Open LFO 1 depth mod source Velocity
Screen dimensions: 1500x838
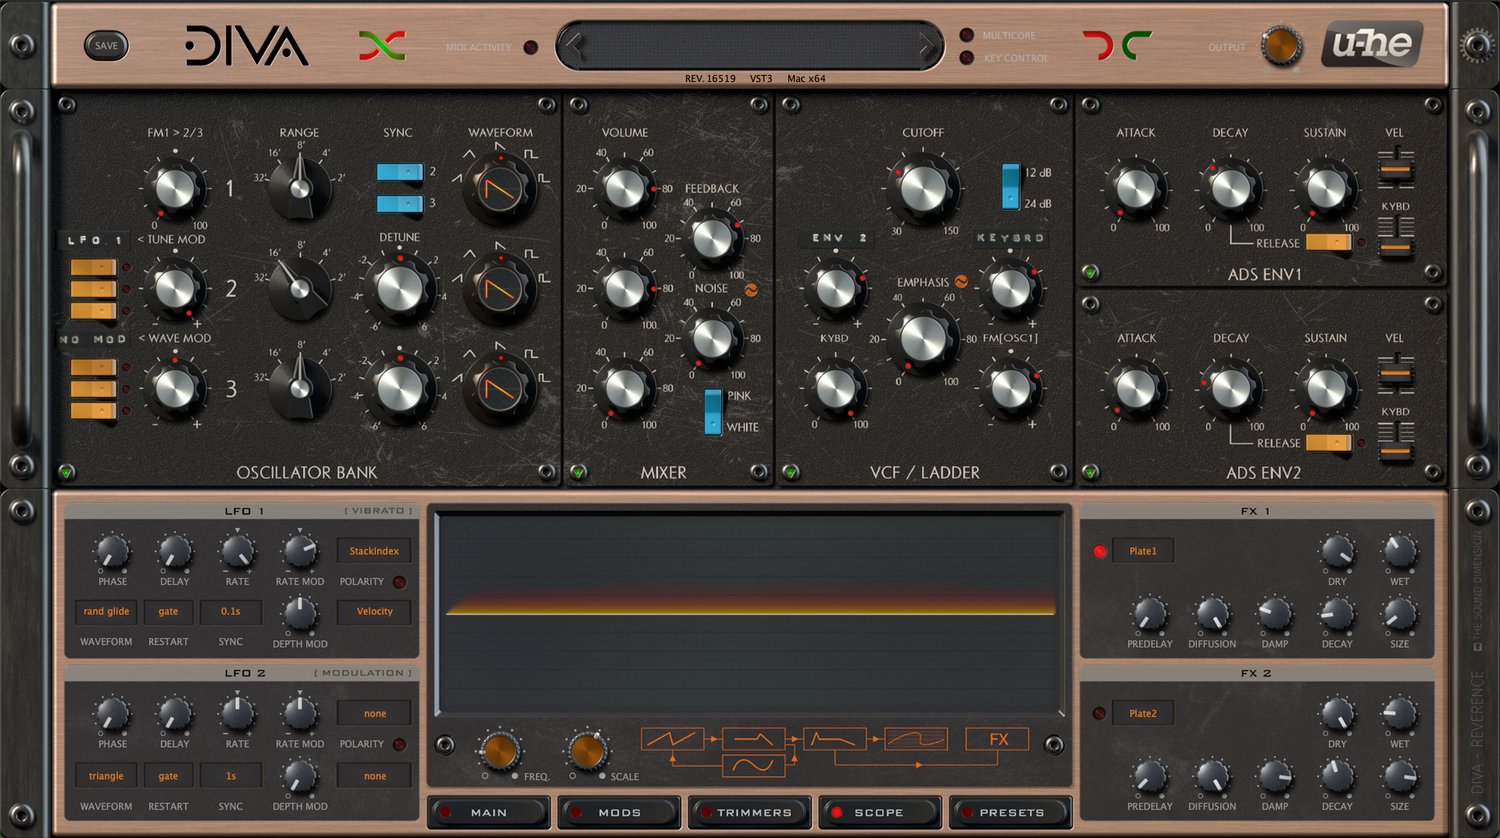tap(374, 611)
